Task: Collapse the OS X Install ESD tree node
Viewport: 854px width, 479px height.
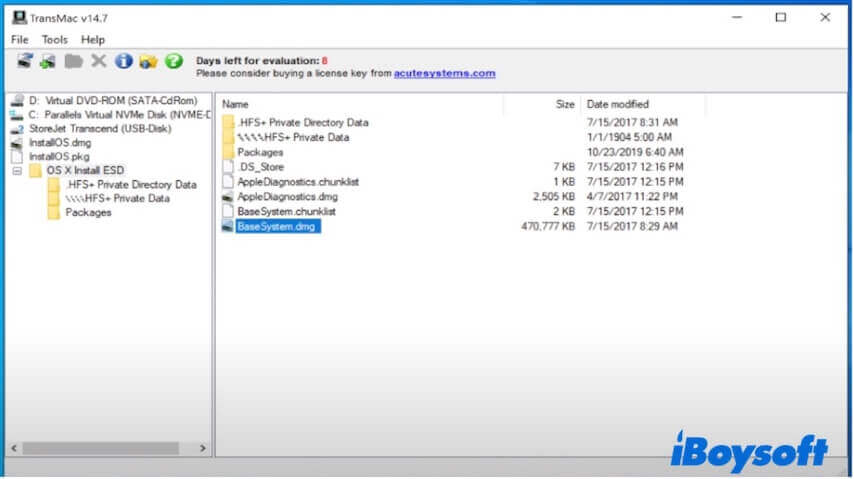Action: pos(17,171)
